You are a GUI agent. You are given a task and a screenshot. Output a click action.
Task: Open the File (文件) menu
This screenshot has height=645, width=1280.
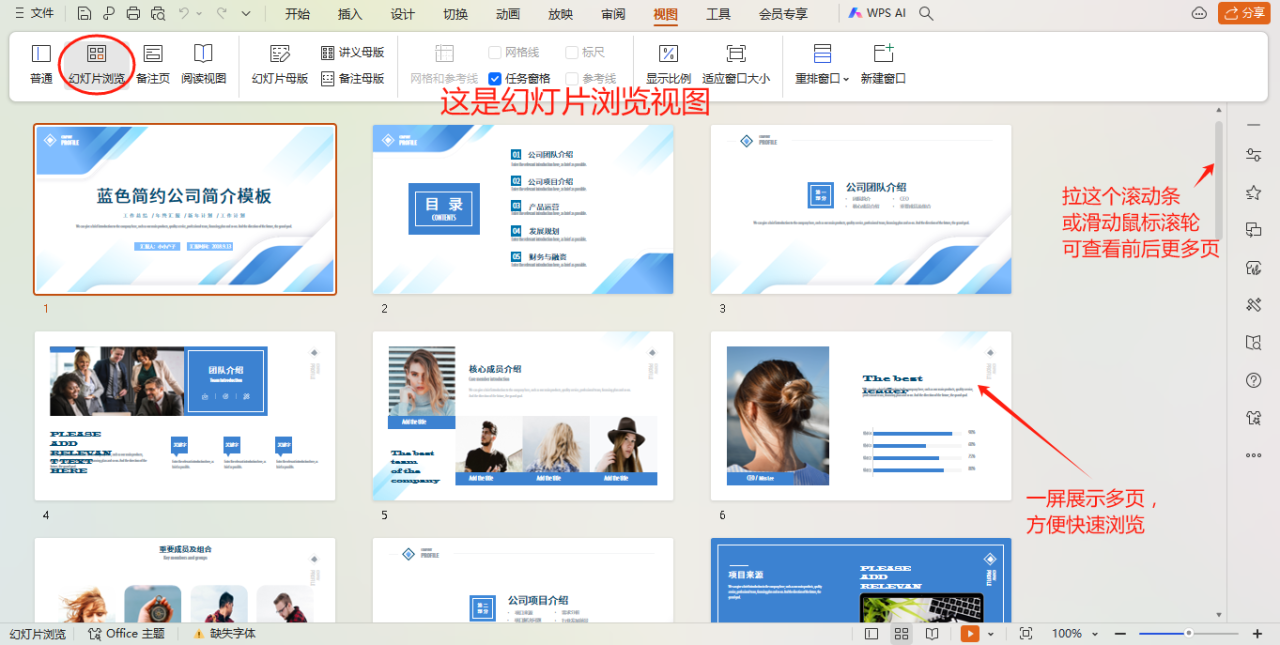click(x=34, y=13)
